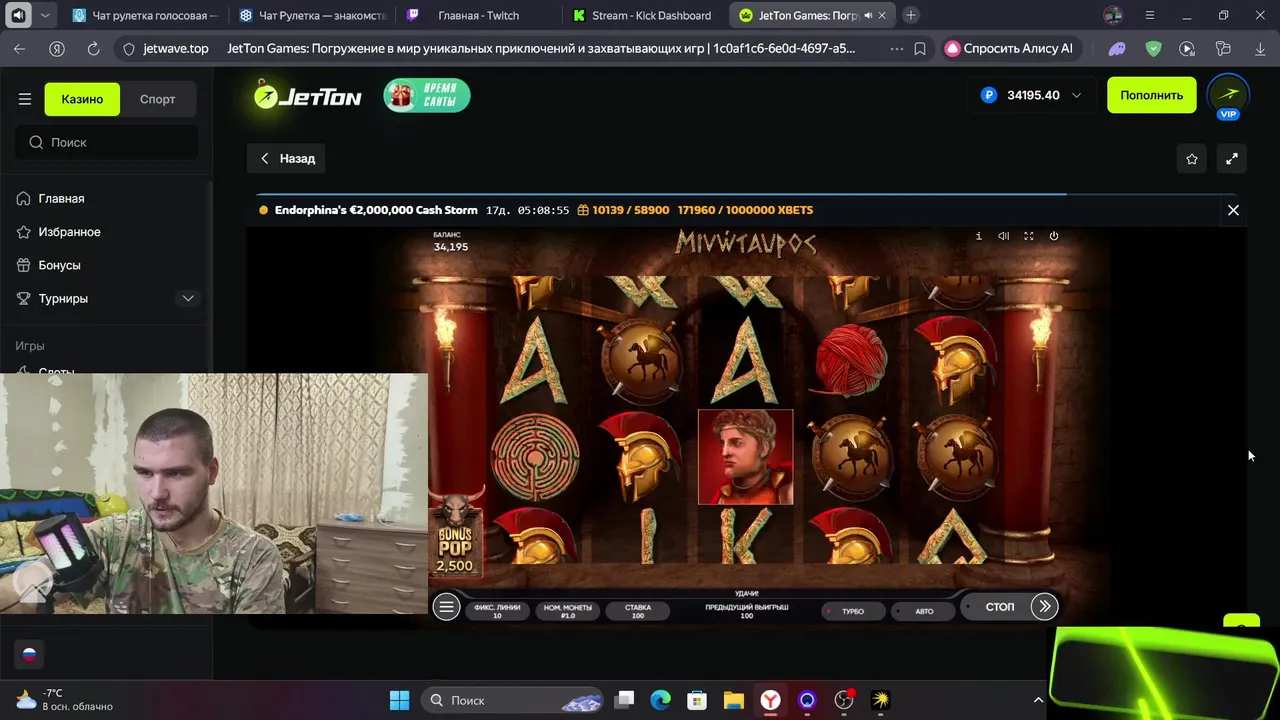
Task: Open the three-dots page menu in address bar
Action: coord(896,48)
